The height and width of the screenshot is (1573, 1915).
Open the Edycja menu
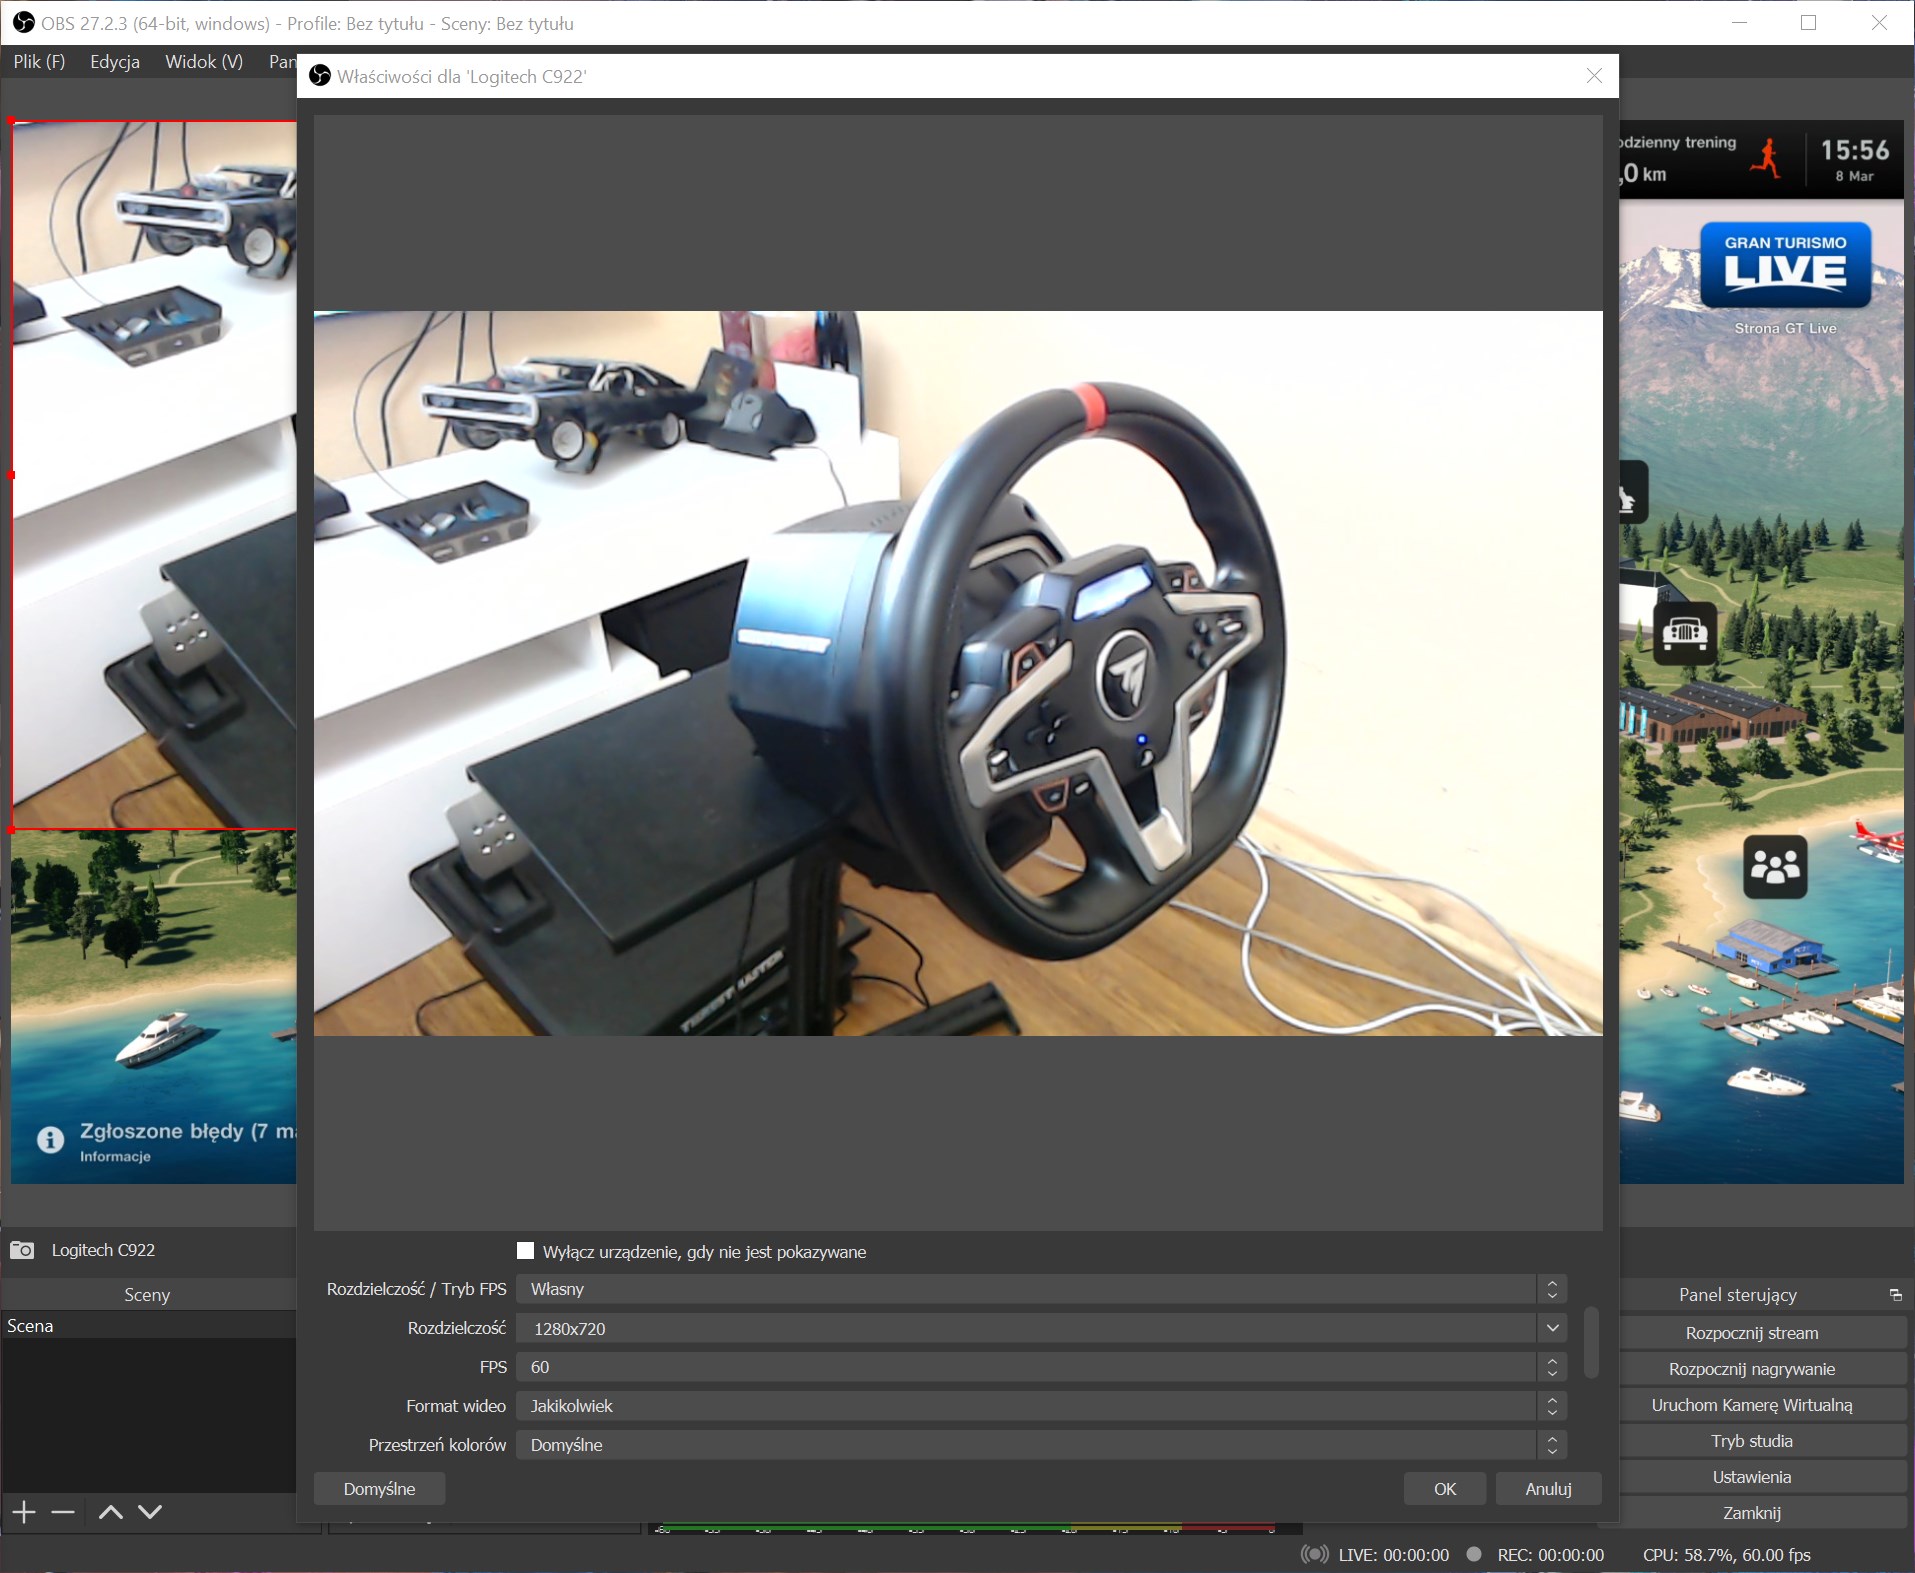point(115,62)
